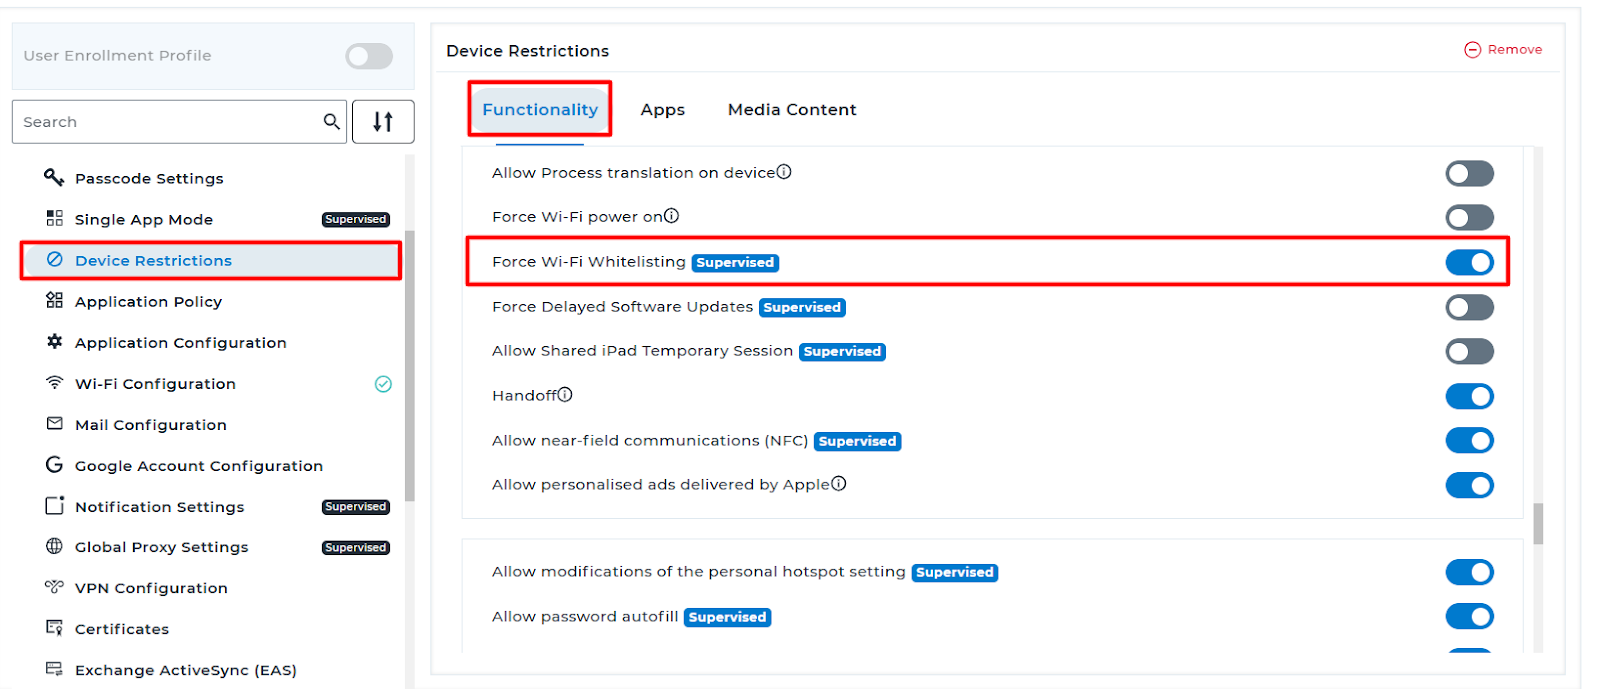1600x689 pixels.
Task: Click the sort arrows button
Action: [383, 122]
